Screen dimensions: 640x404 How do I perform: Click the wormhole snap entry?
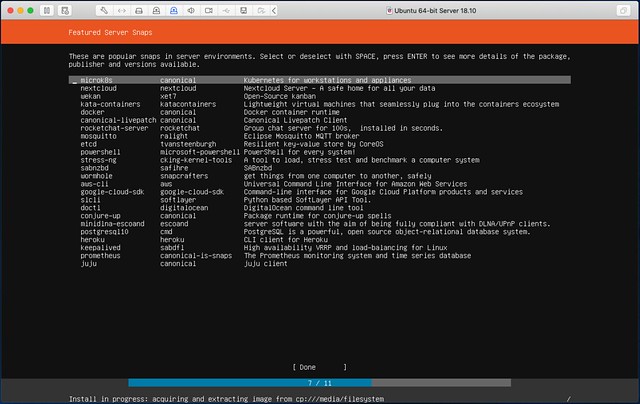coord(320,176)
